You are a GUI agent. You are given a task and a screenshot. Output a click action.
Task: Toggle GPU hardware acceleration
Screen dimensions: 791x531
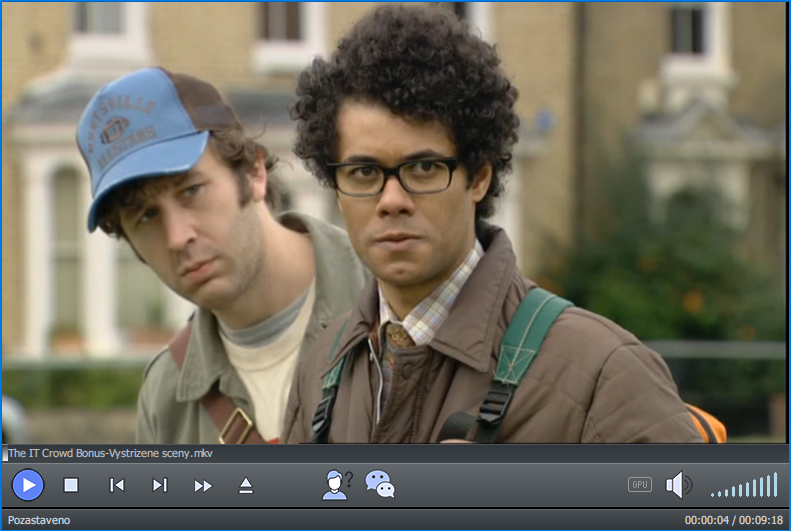pos(640,485)
